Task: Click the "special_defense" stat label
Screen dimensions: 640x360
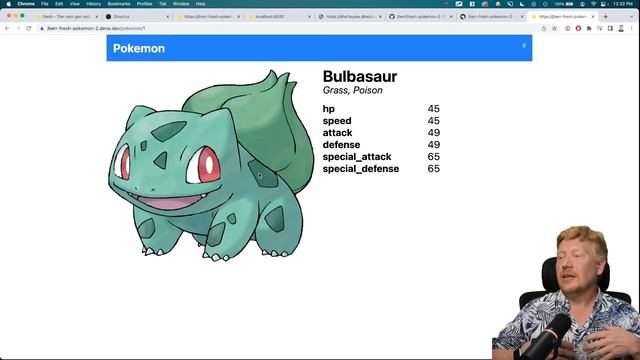Action: (x=361, y=169)
